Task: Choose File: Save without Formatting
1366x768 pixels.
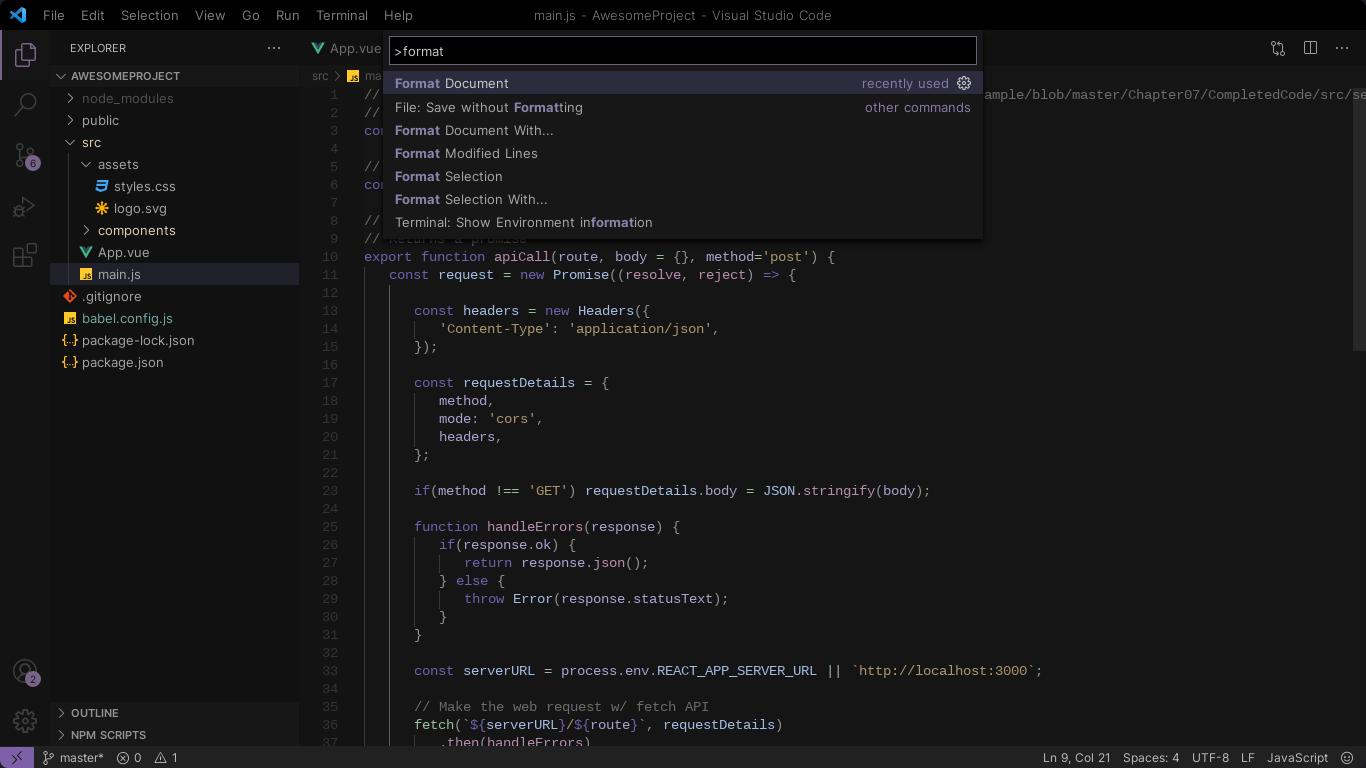Action: 683,107
